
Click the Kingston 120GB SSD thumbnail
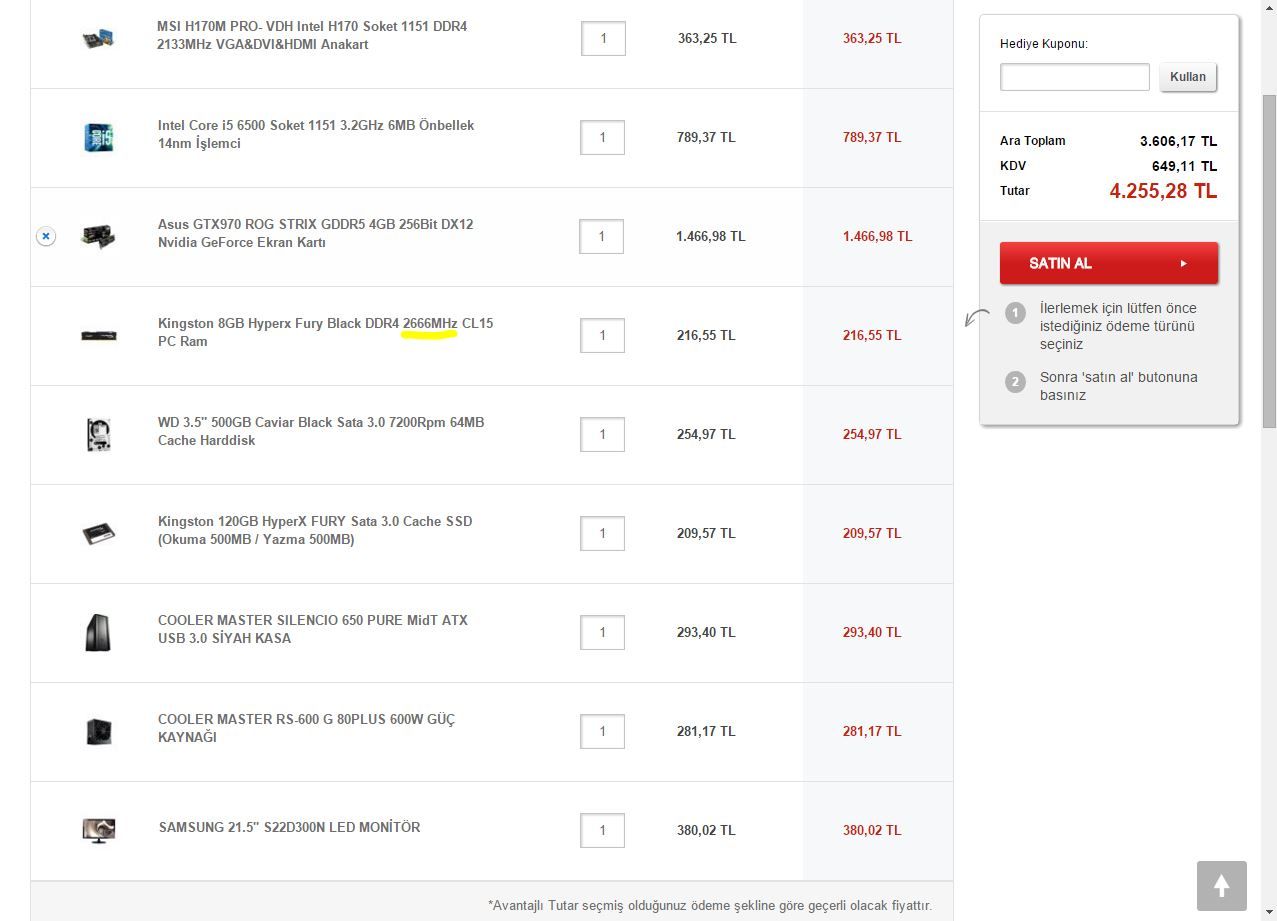98,533
